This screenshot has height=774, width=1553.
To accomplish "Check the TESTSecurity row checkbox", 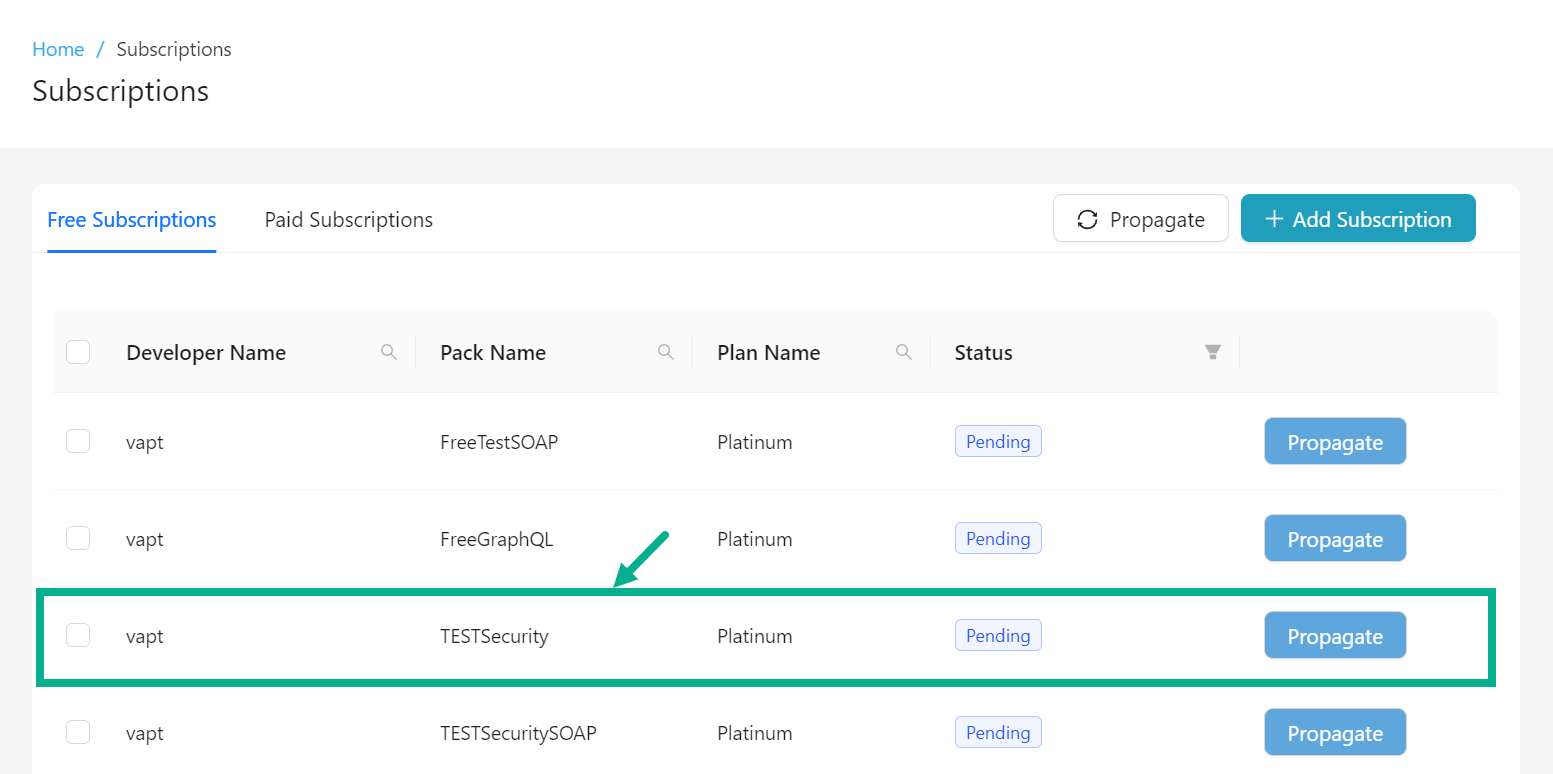I will [x=78, y=636].
